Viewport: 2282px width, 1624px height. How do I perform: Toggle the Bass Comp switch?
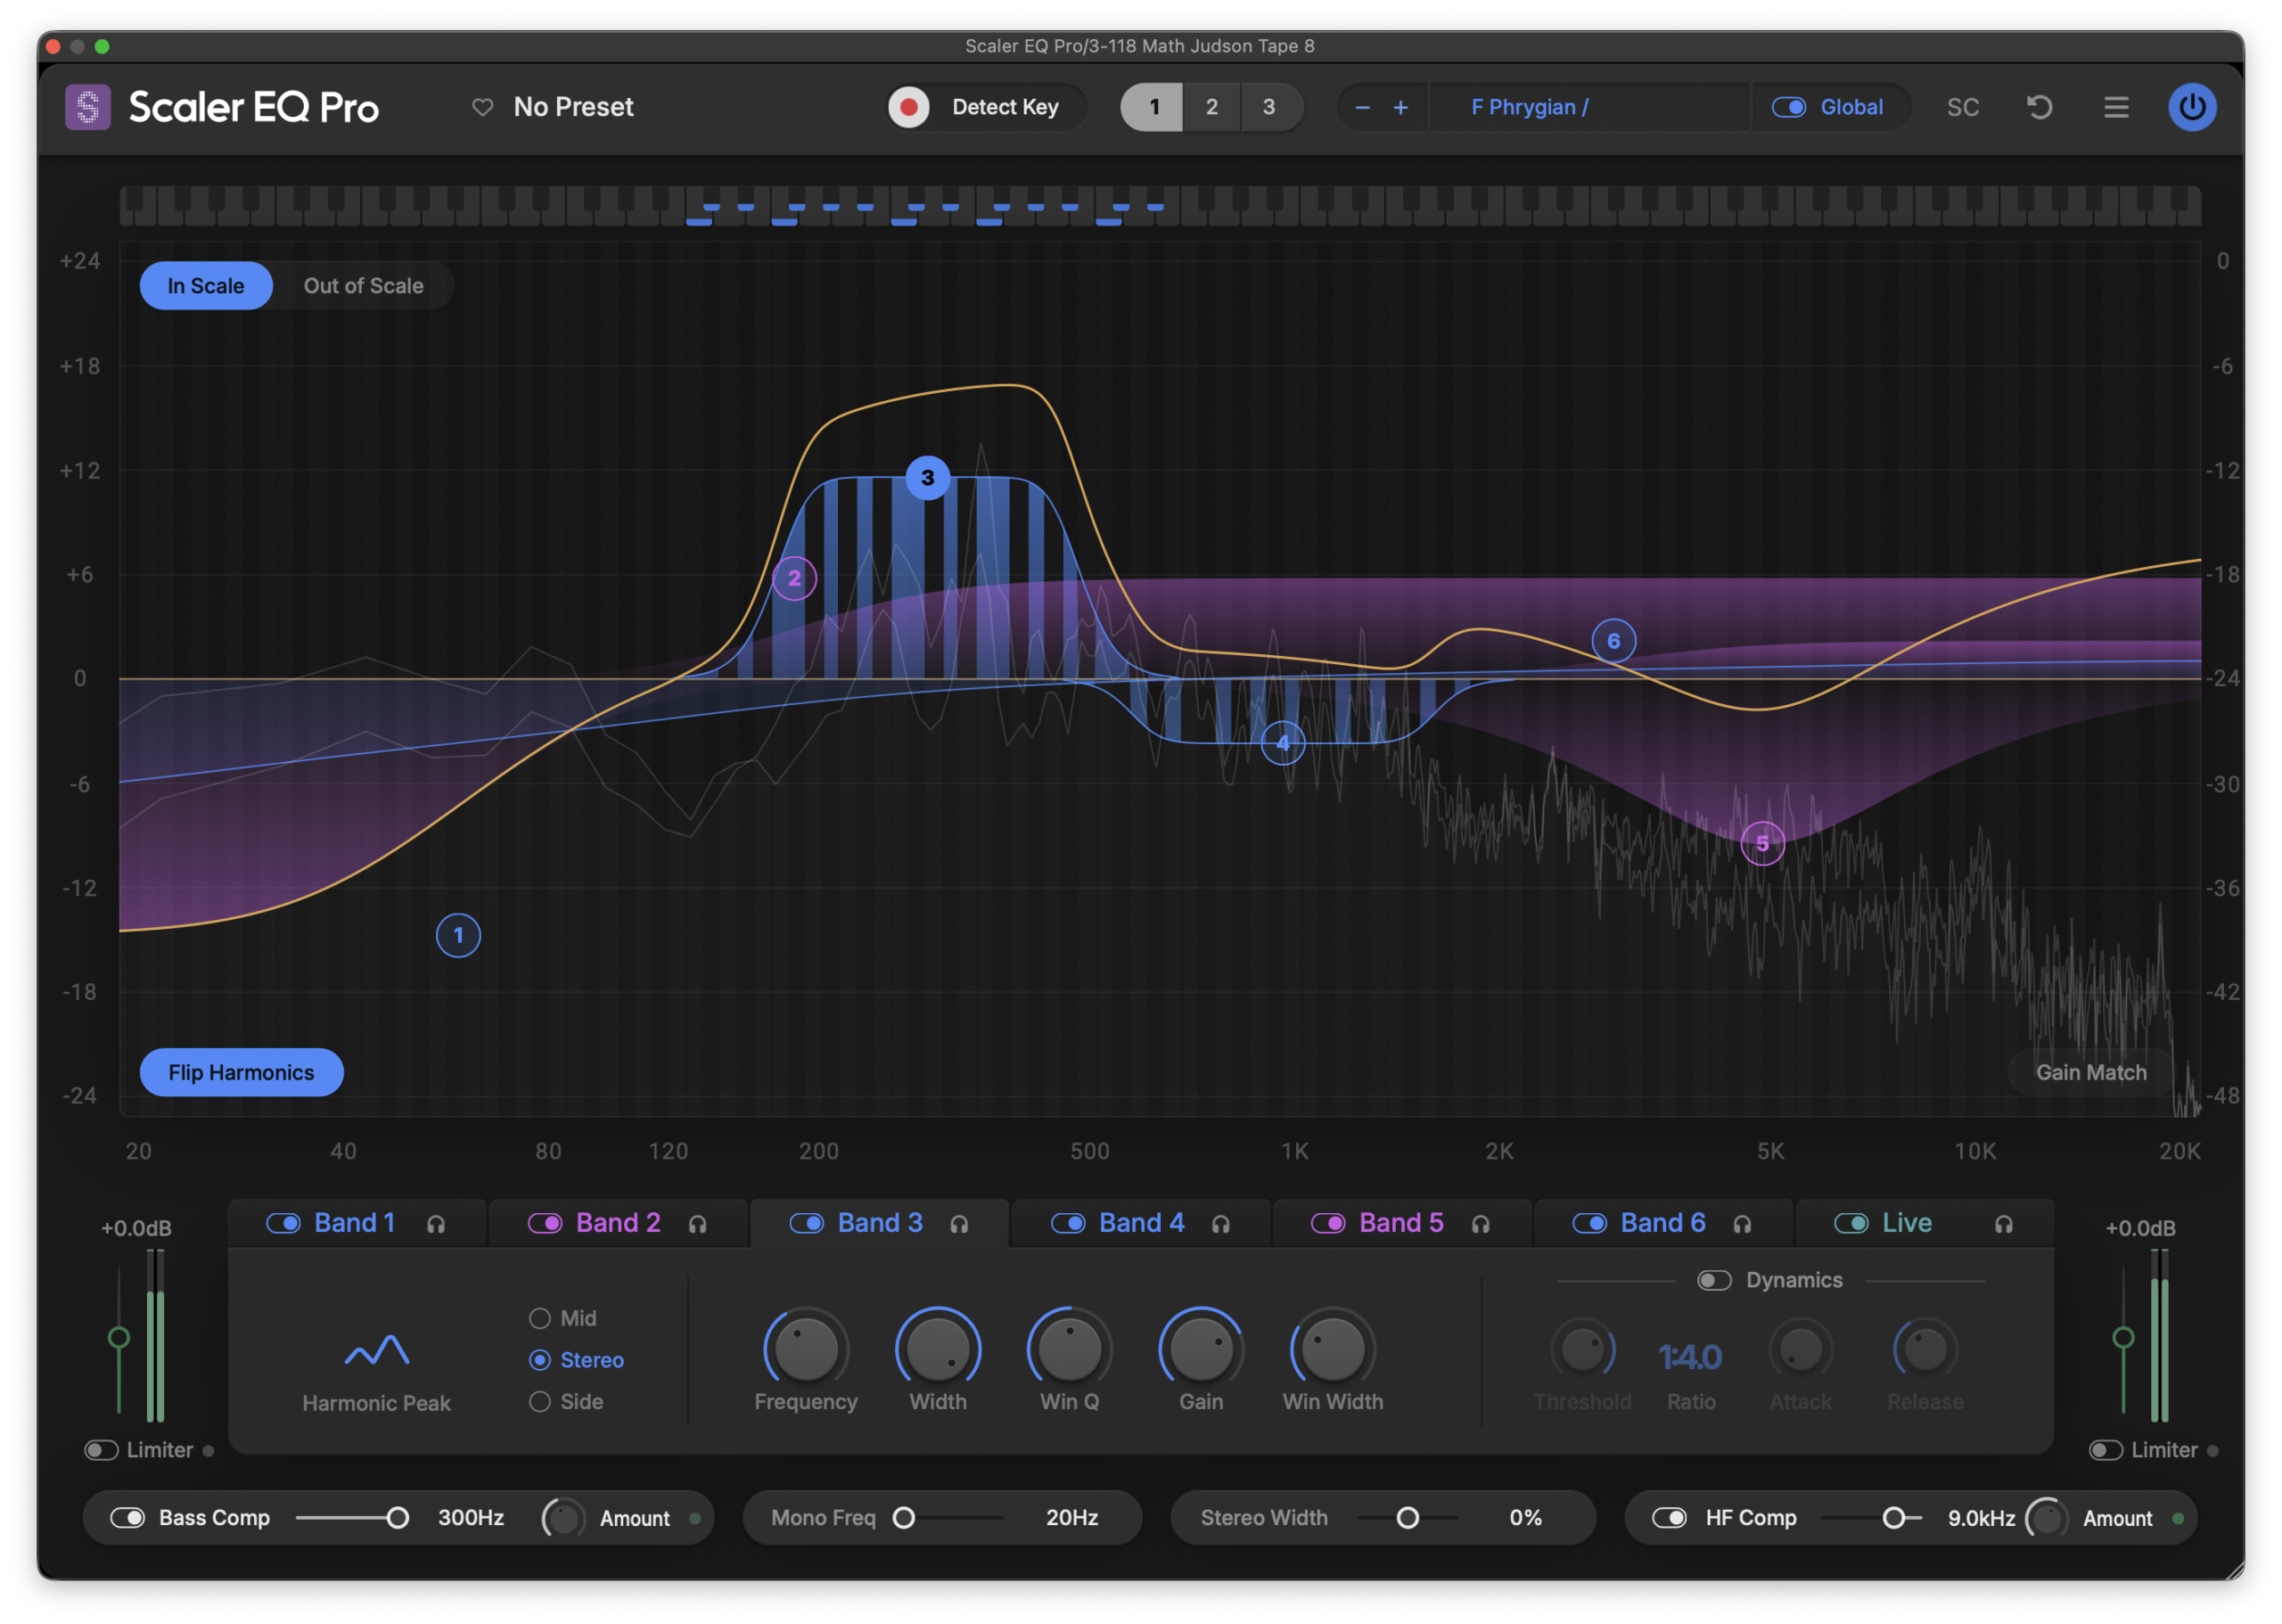click(128, 1518)
